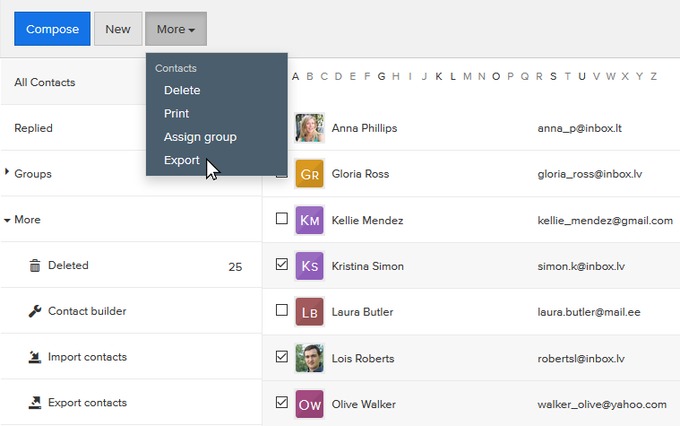Click the New button
Screen dimensions: 680x426
[x=118, y=29]
